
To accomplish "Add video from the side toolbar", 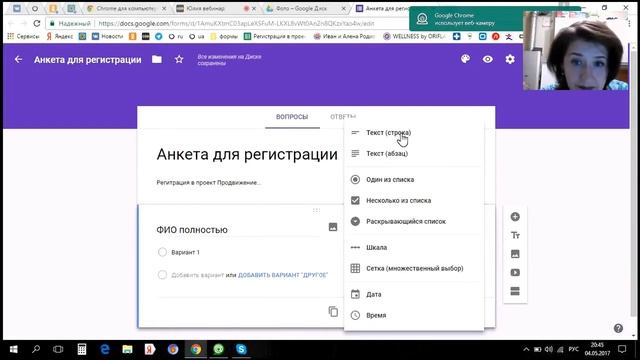I will 515,272.
